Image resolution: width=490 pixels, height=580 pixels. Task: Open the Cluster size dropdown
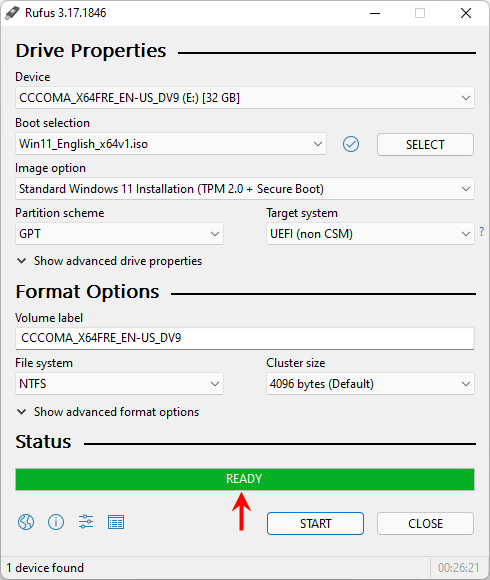click(370, 384)
